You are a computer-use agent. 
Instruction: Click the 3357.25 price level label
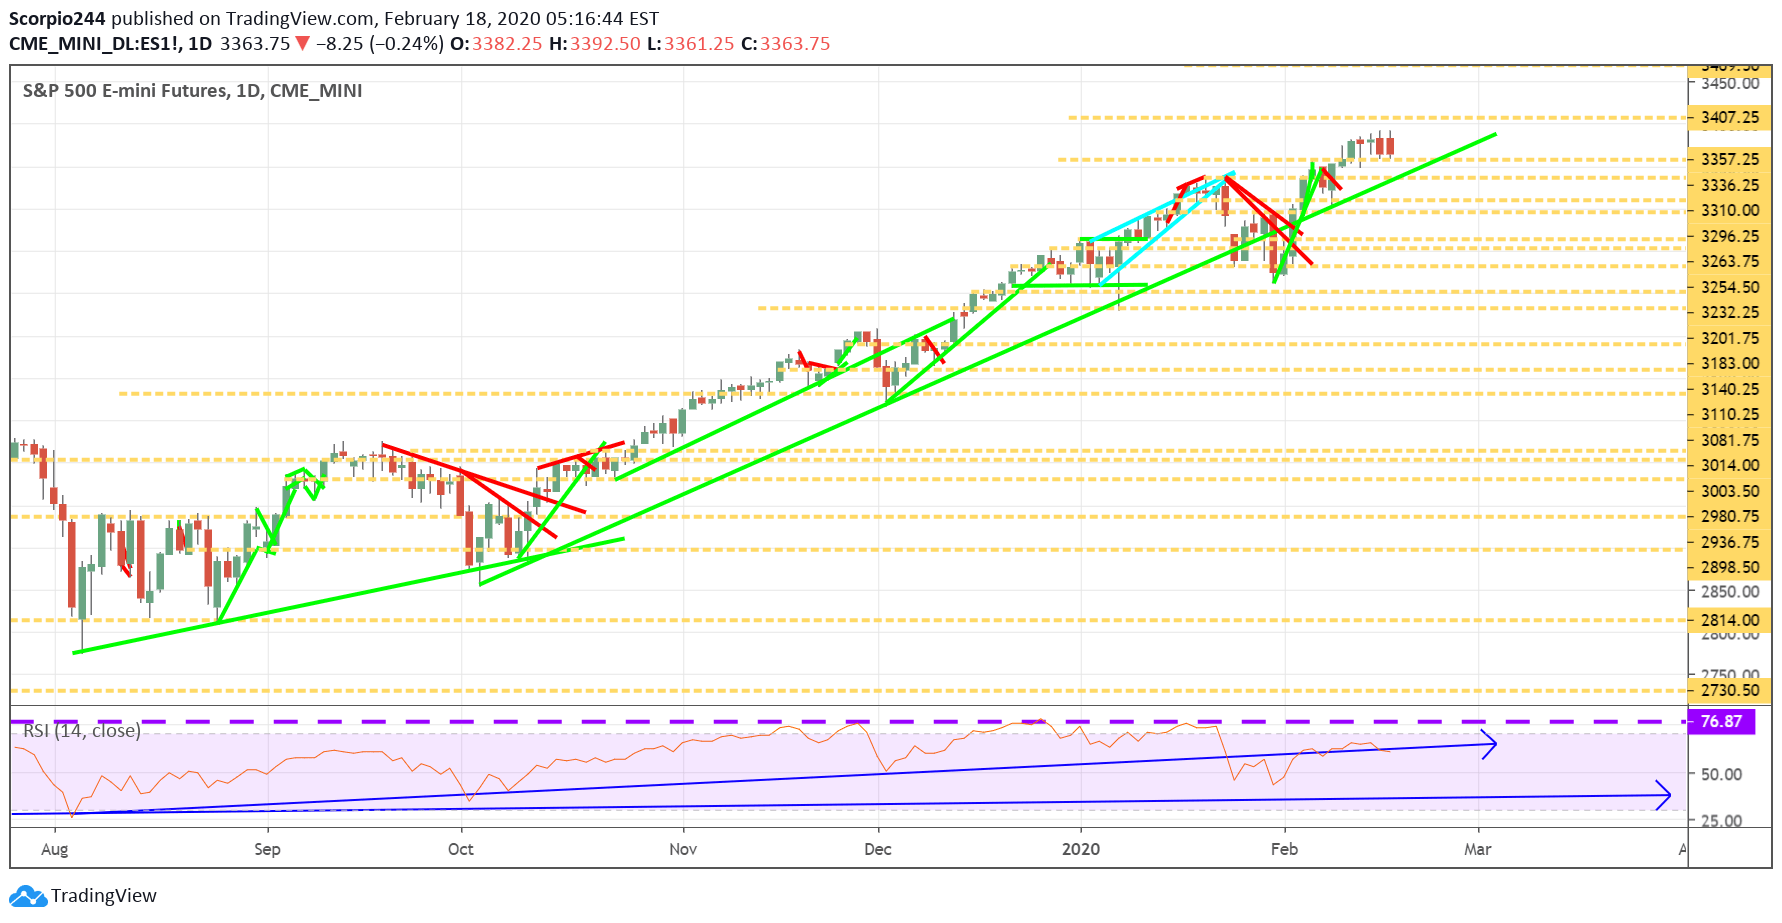[x=1730, y=160]
